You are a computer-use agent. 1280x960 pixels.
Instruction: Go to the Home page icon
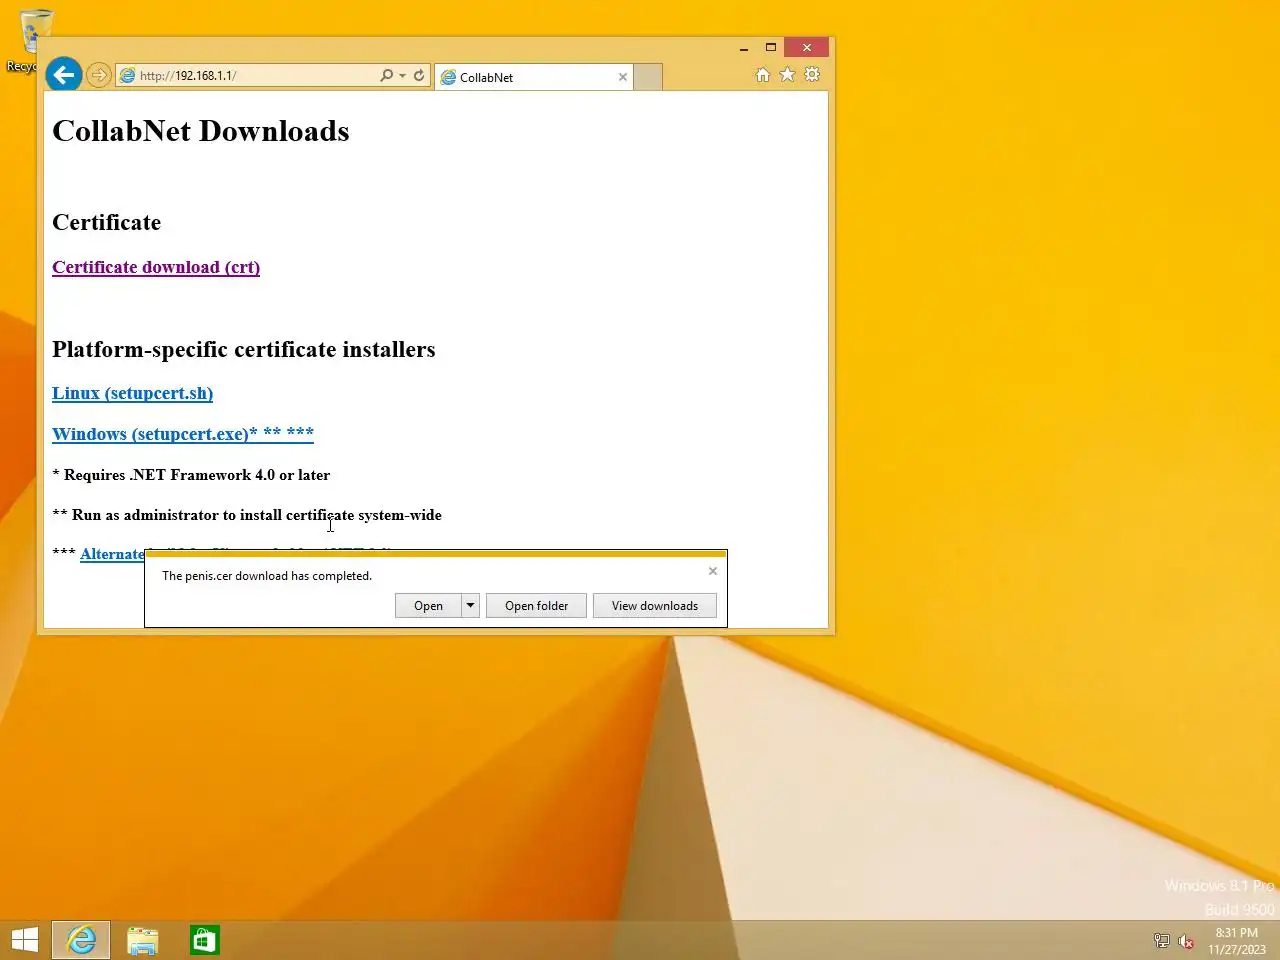click(x=763, y=75)
